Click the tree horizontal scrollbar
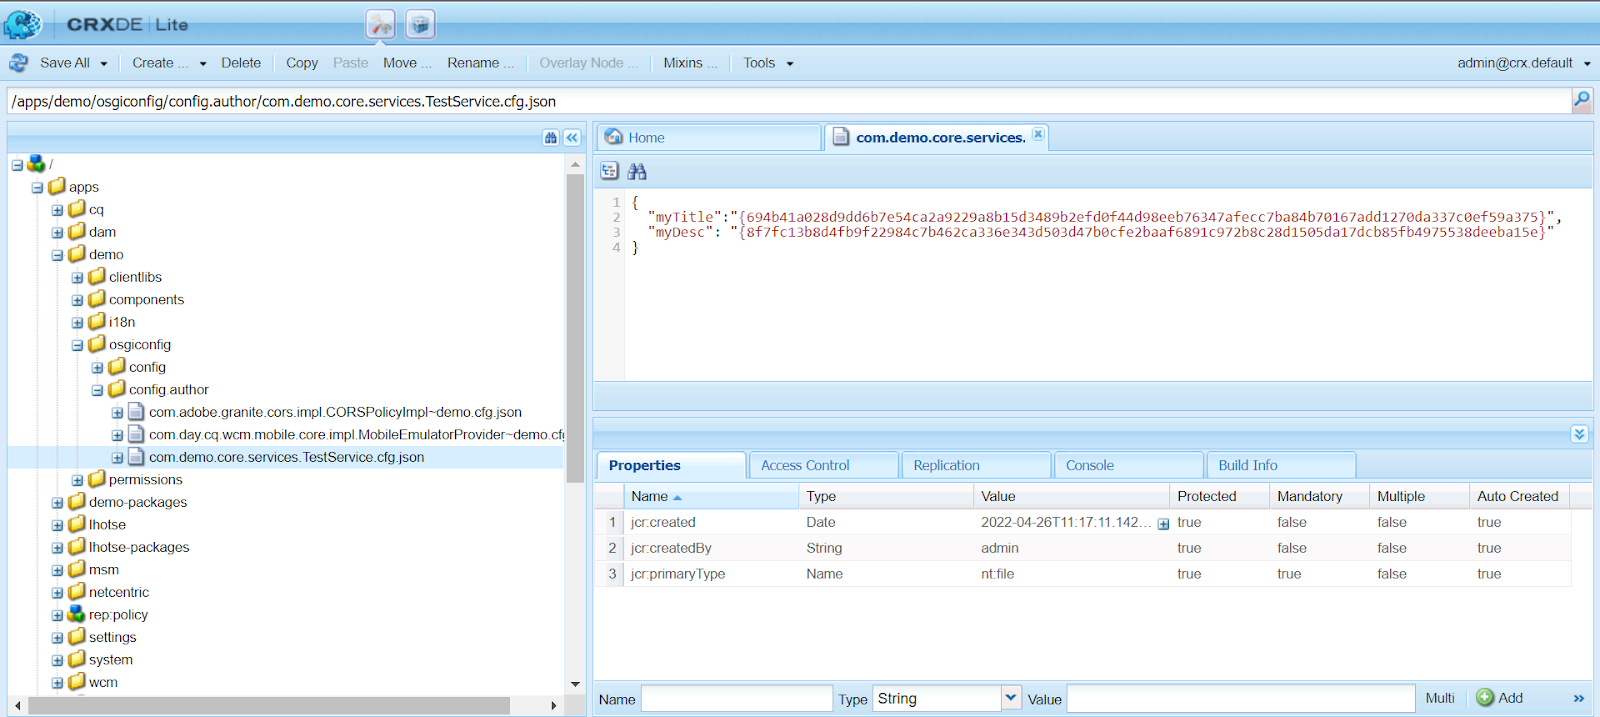1600x717 pixels. pyautogui.click(x=269, y=706)
